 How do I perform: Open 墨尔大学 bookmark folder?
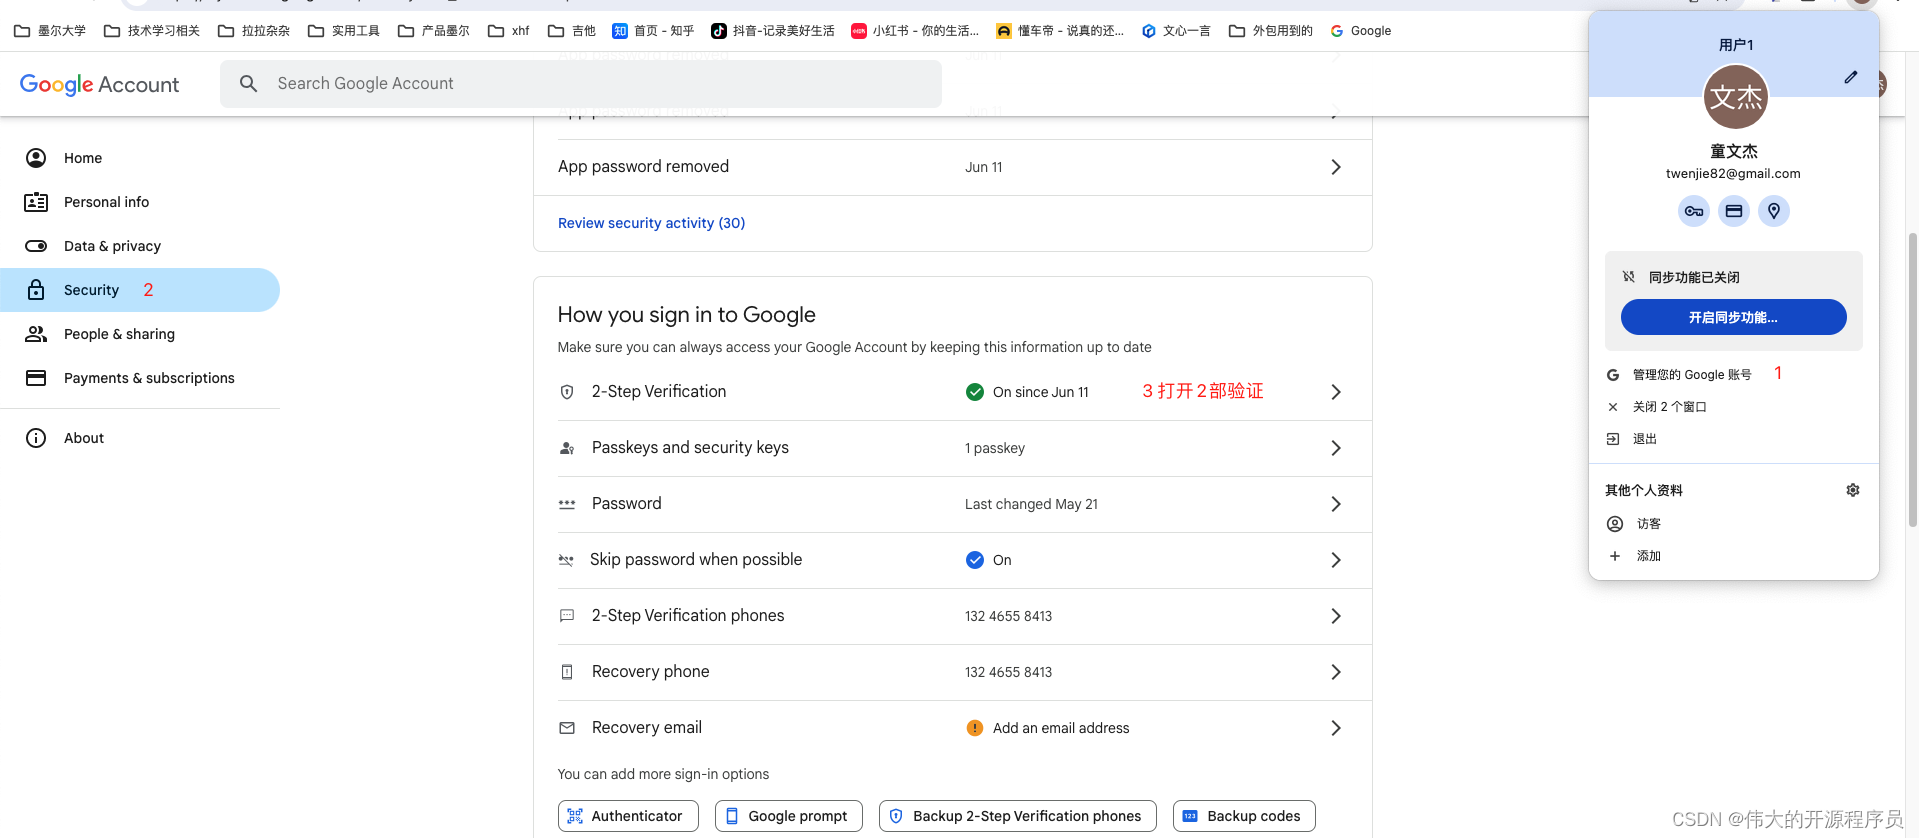coord(50,31)
